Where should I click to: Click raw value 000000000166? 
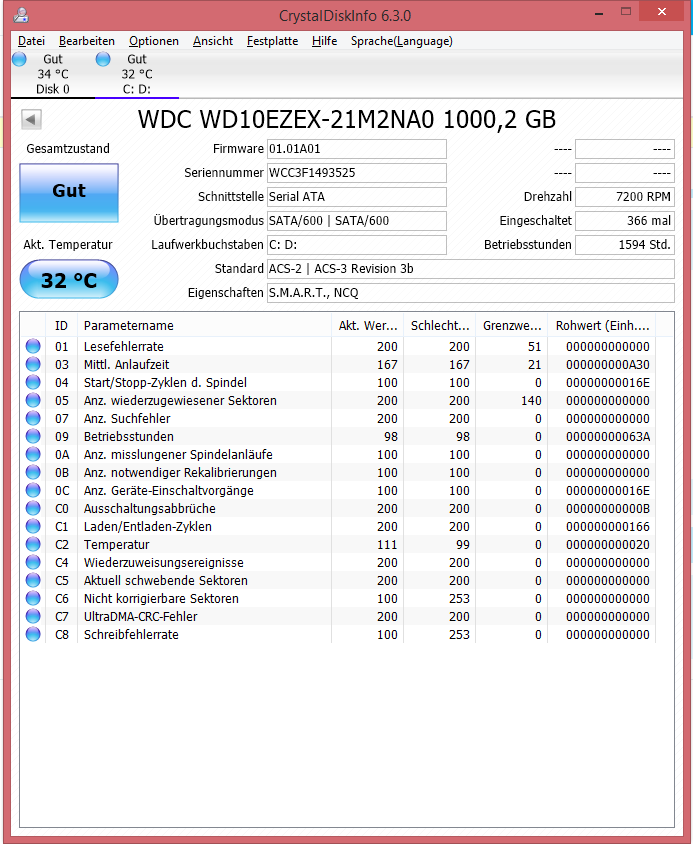pos(607,526)
